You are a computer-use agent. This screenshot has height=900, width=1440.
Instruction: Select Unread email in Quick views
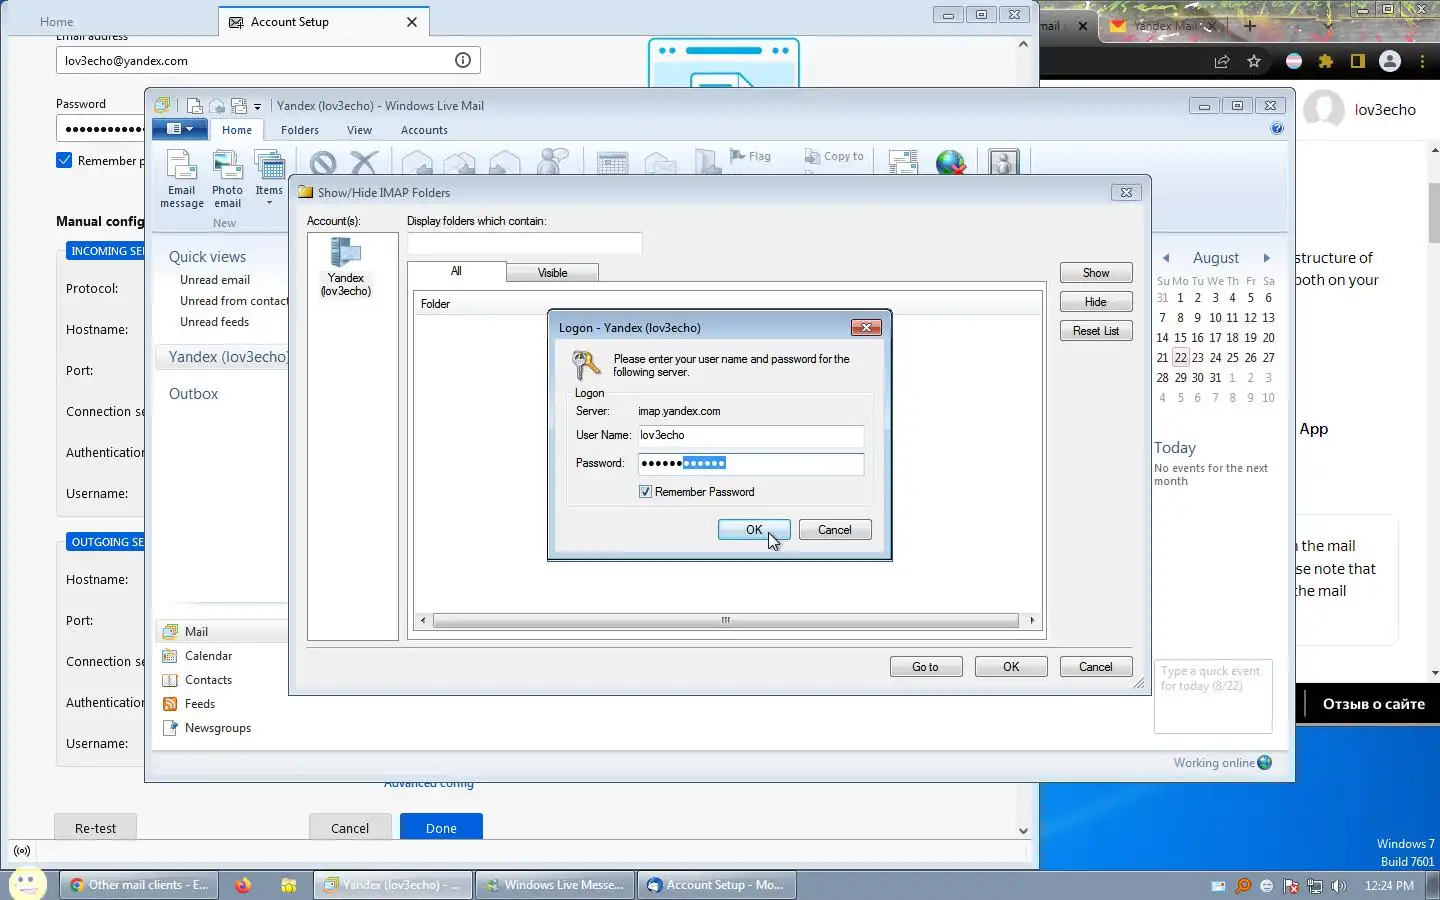(215, 280)
